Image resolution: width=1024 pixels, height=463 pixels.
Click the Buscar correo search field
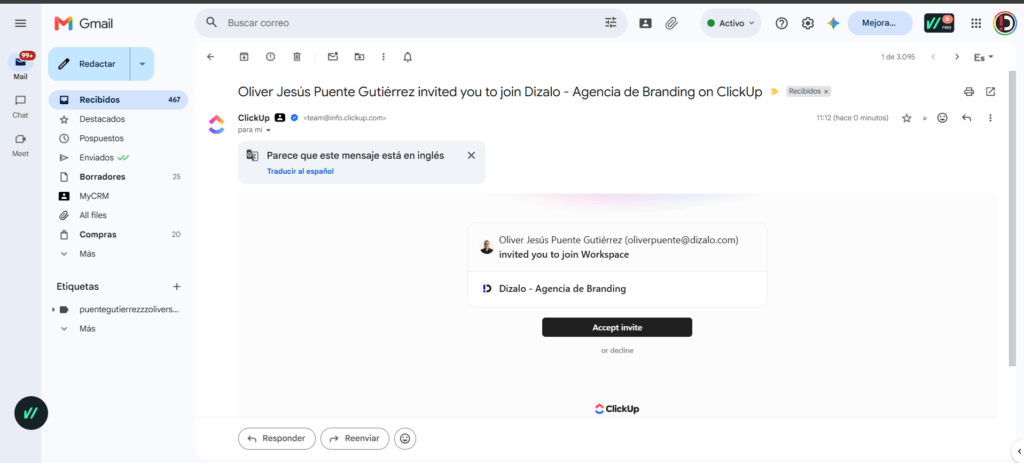pos(411,23)
